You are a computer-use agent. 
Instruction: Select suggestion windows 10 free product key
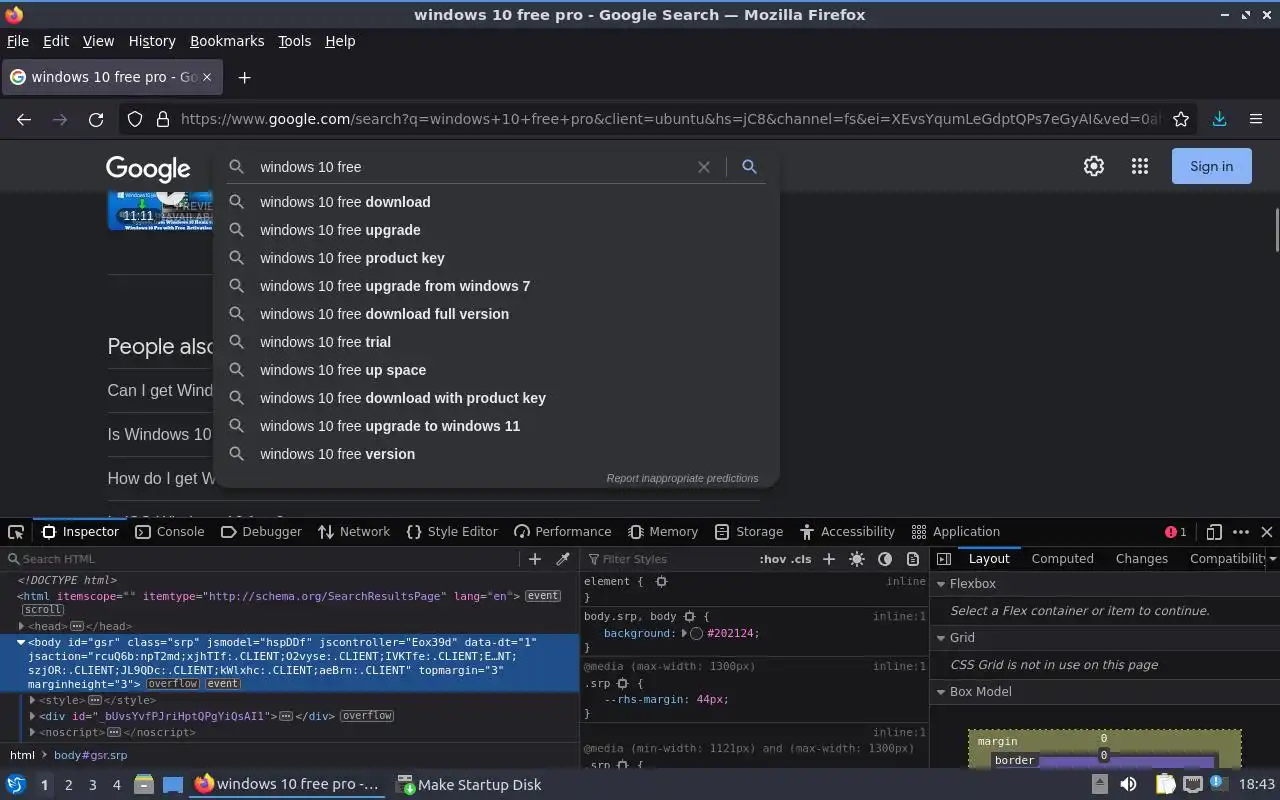click(497, 258)
